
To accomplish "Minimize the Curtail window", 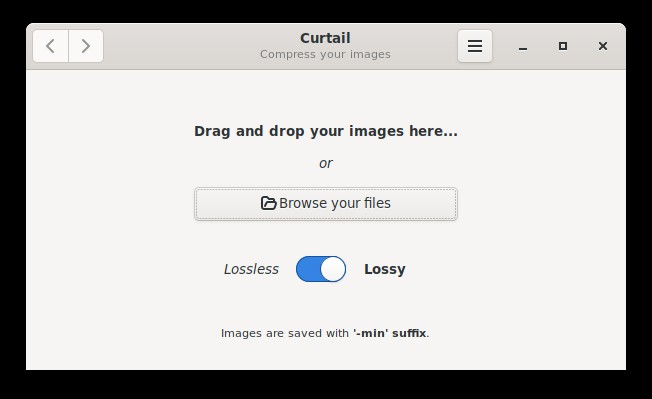I will tap(523, 46).
